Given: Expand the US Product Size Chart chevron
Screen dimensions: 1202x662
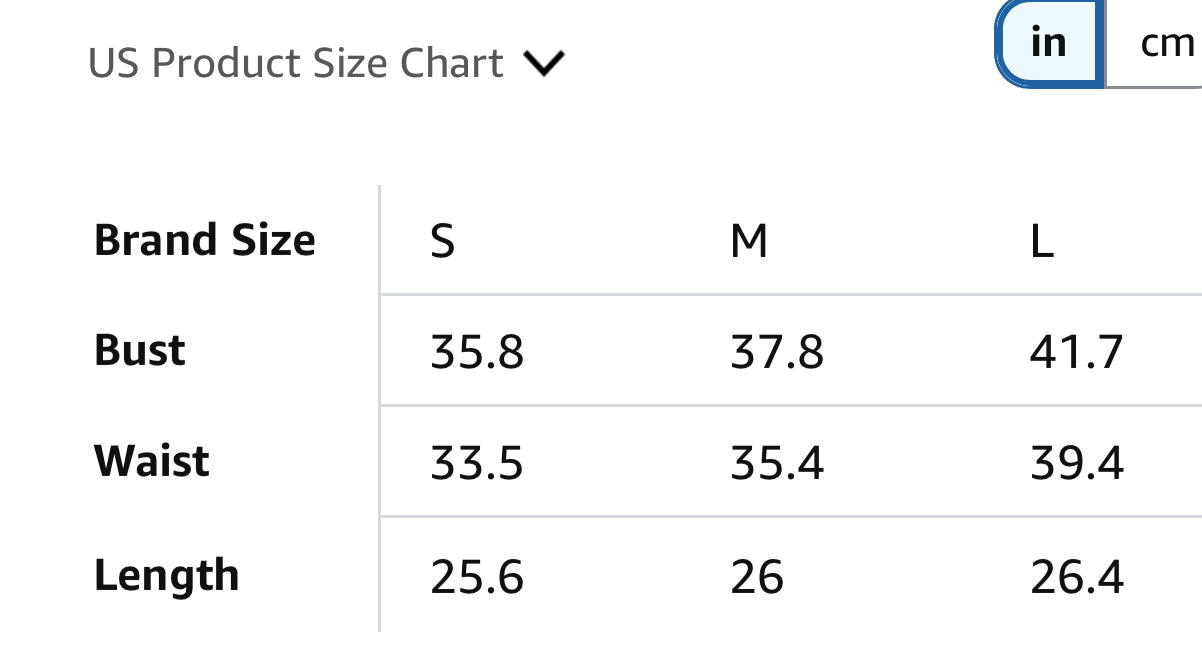Looking at the screenshot, I should (545, 64).
